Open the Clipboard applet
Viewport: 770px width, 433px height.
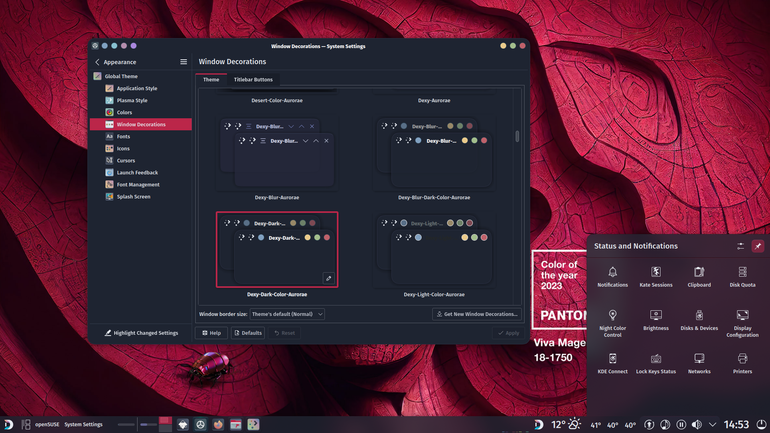[x=699, y=277]
